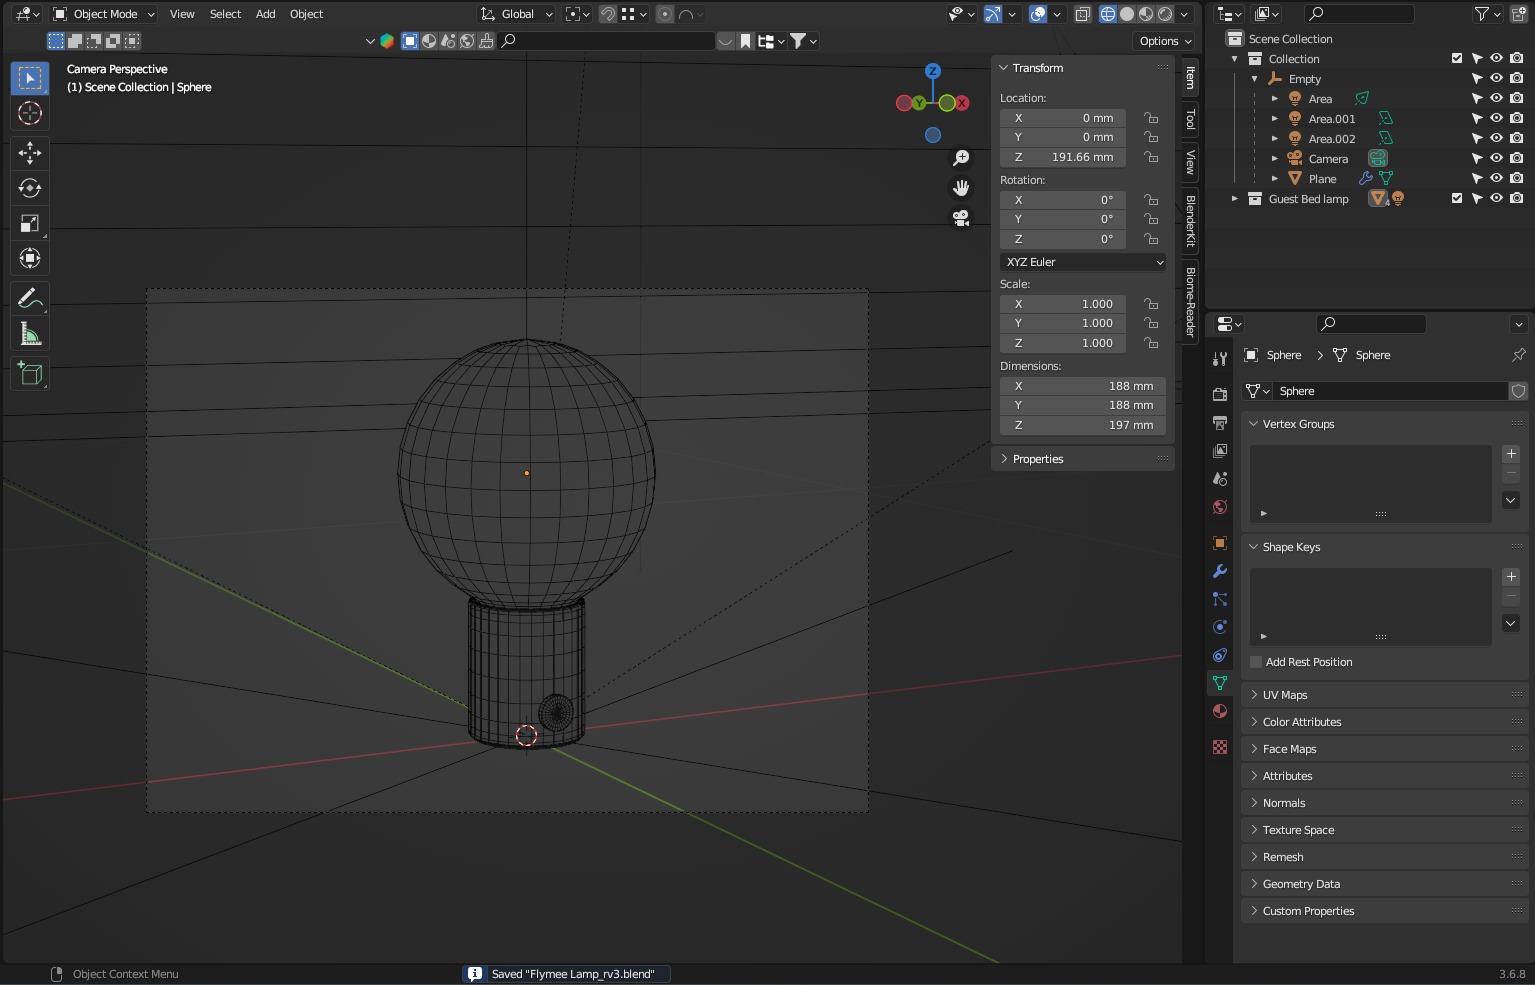Toggle snapping magnet icon
The width and height of the screenshot is (1535, 985).
pyautogui.click(x=607, y=14)
